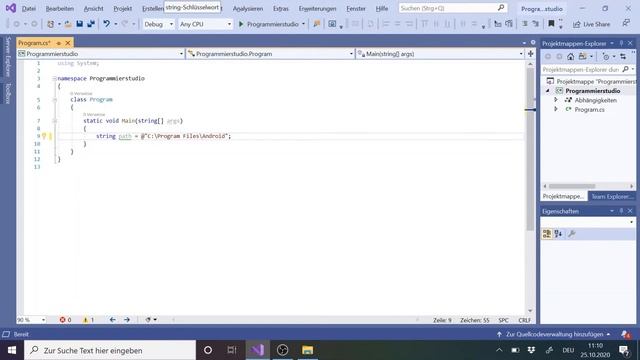Click the Save file toolbar icon
The image size is (640, 360).
click(x=80, y=24)
